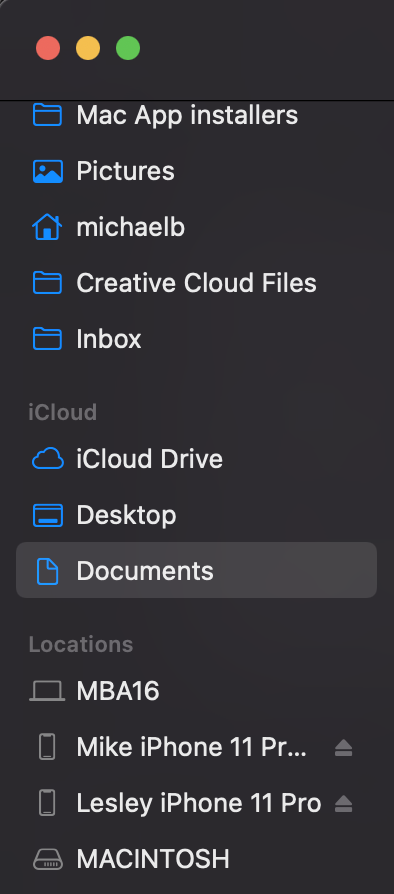
Task: Click the iCloud Drive cloud icon
Action: [x=47, y=458]
